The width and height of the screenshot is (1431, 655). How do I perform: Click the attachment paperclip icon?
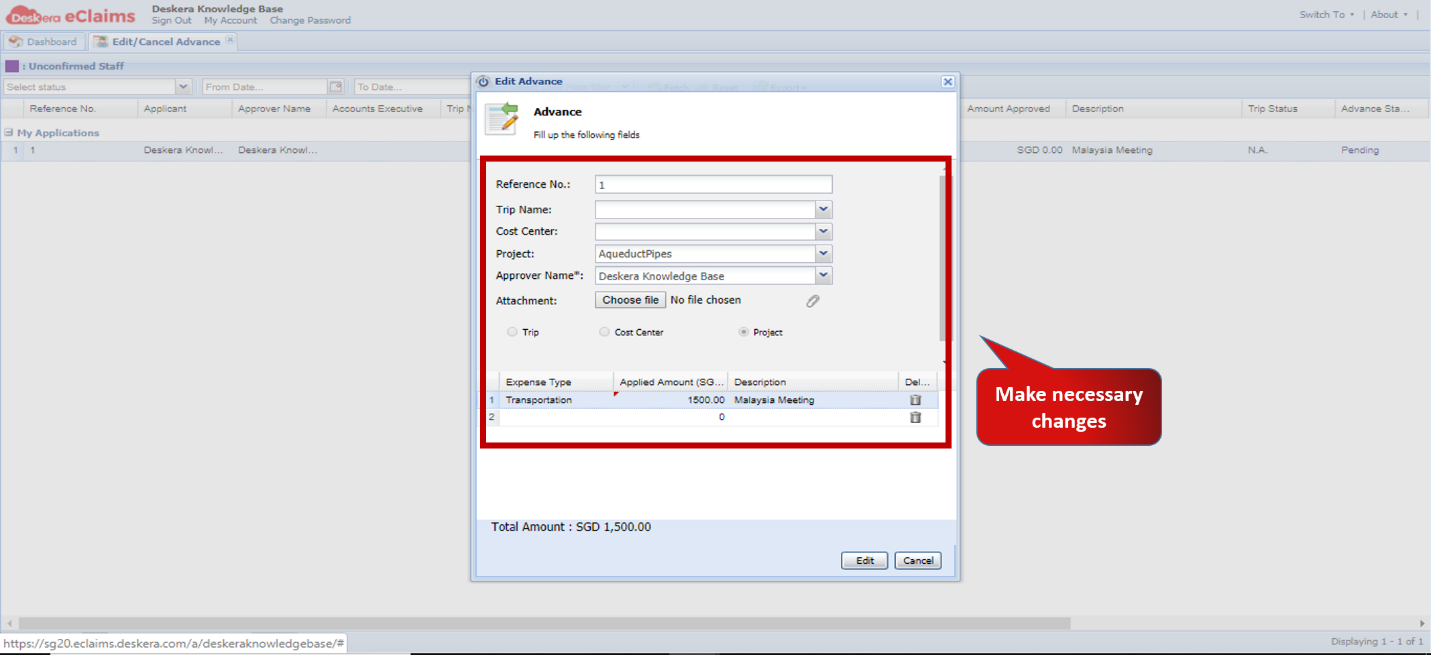point(813,300)
